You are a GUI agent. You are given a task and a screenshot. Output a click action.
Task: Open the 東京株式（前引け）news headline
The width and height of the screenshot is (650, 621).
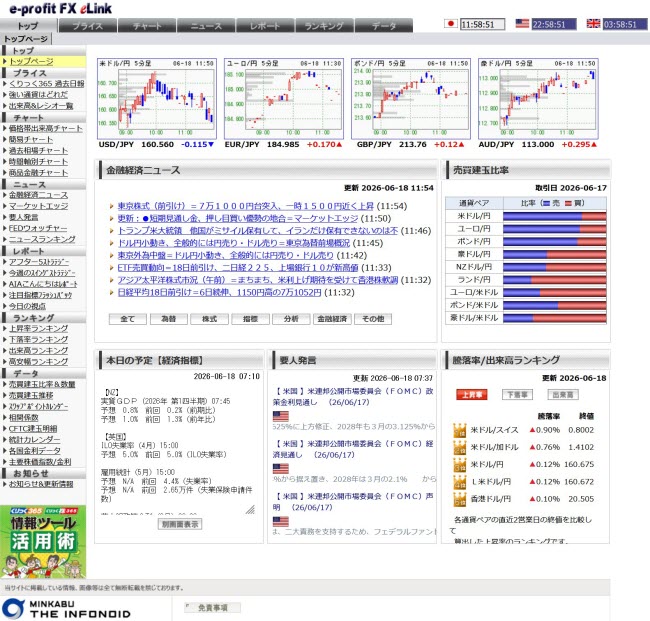click(245, 206)
